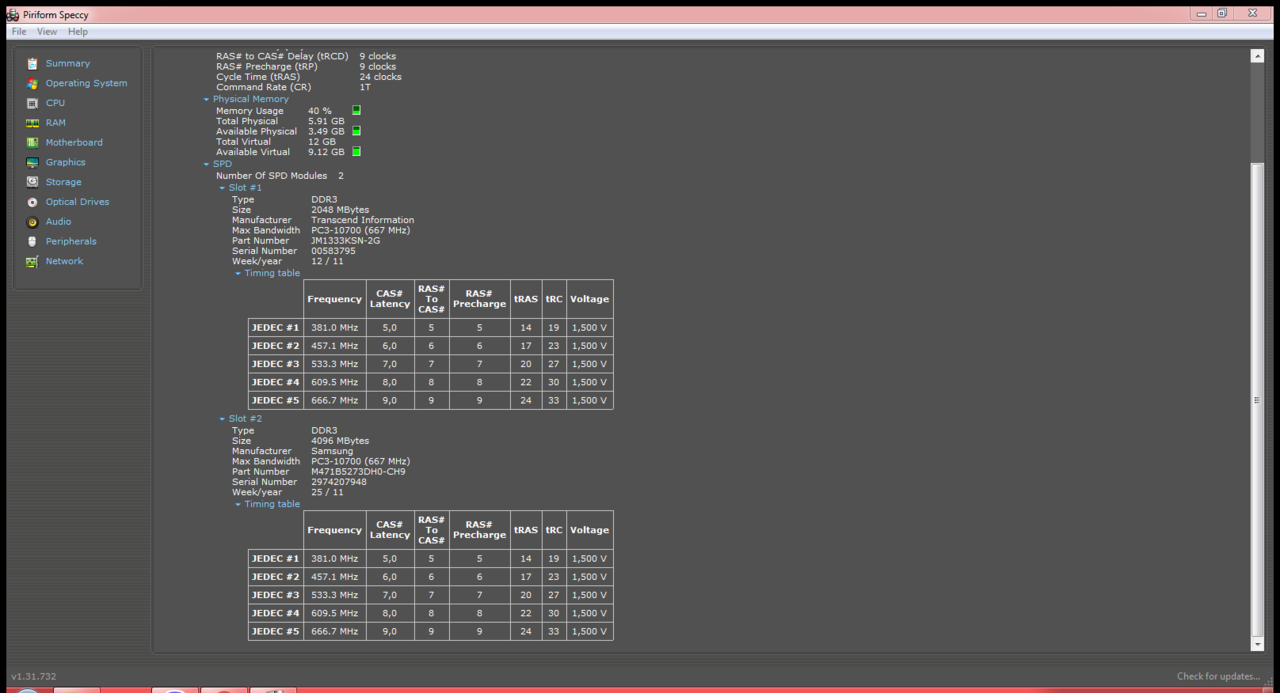
Task: Click the Memory Usage value 40 %
Action: pos(320,111)
